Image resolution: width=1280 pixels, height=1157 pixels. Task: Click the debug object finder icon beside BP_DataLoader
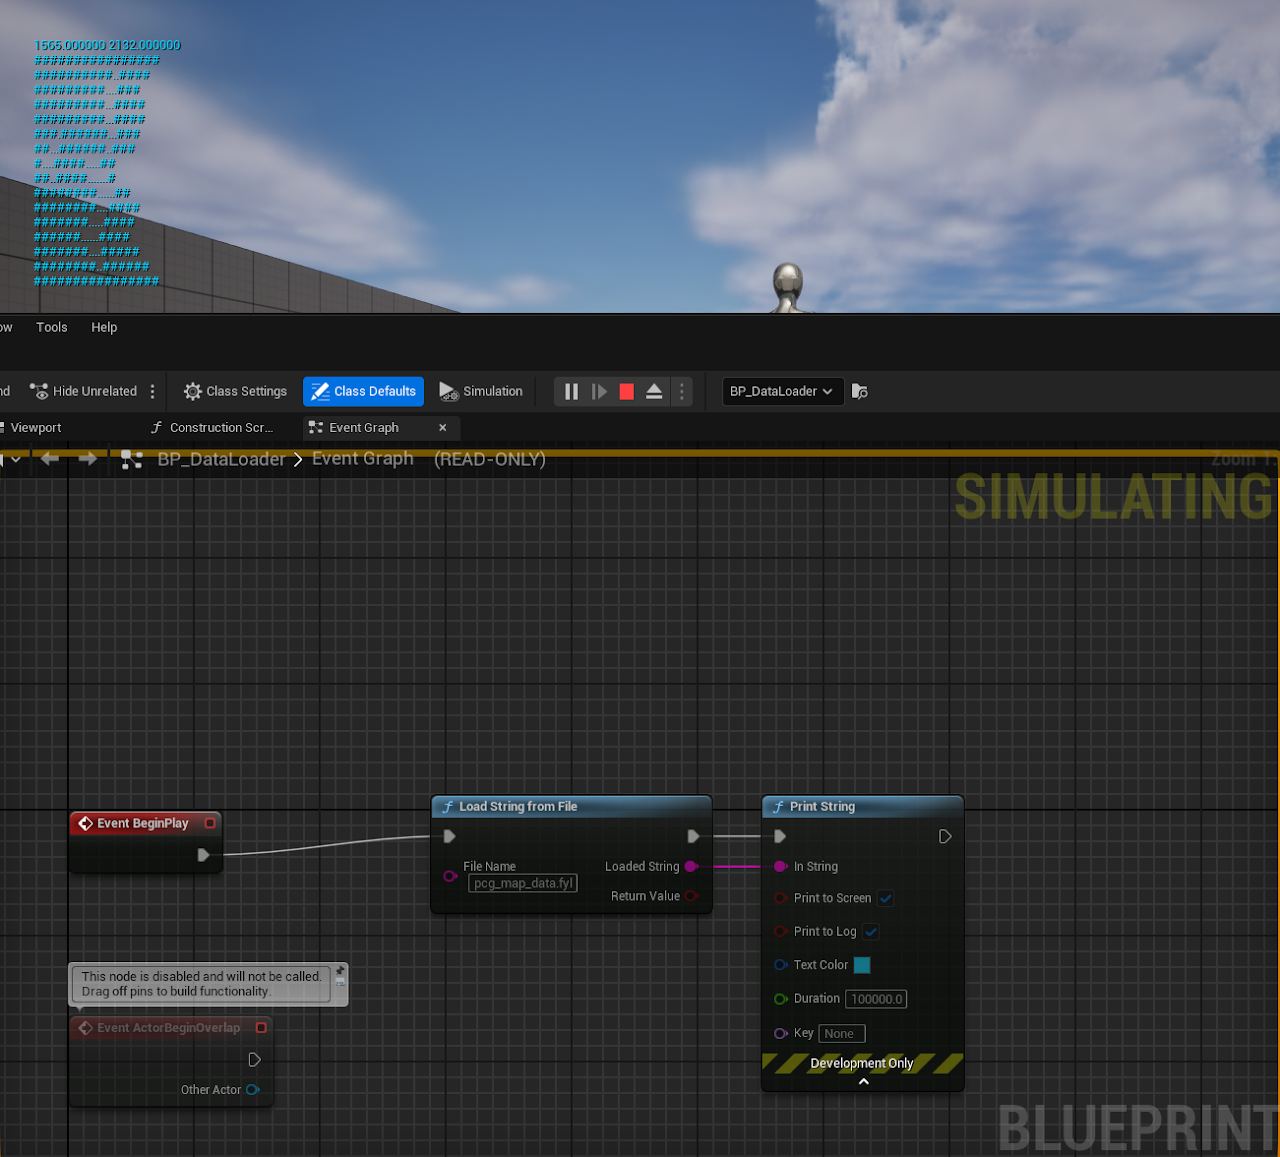click(860, 392)
